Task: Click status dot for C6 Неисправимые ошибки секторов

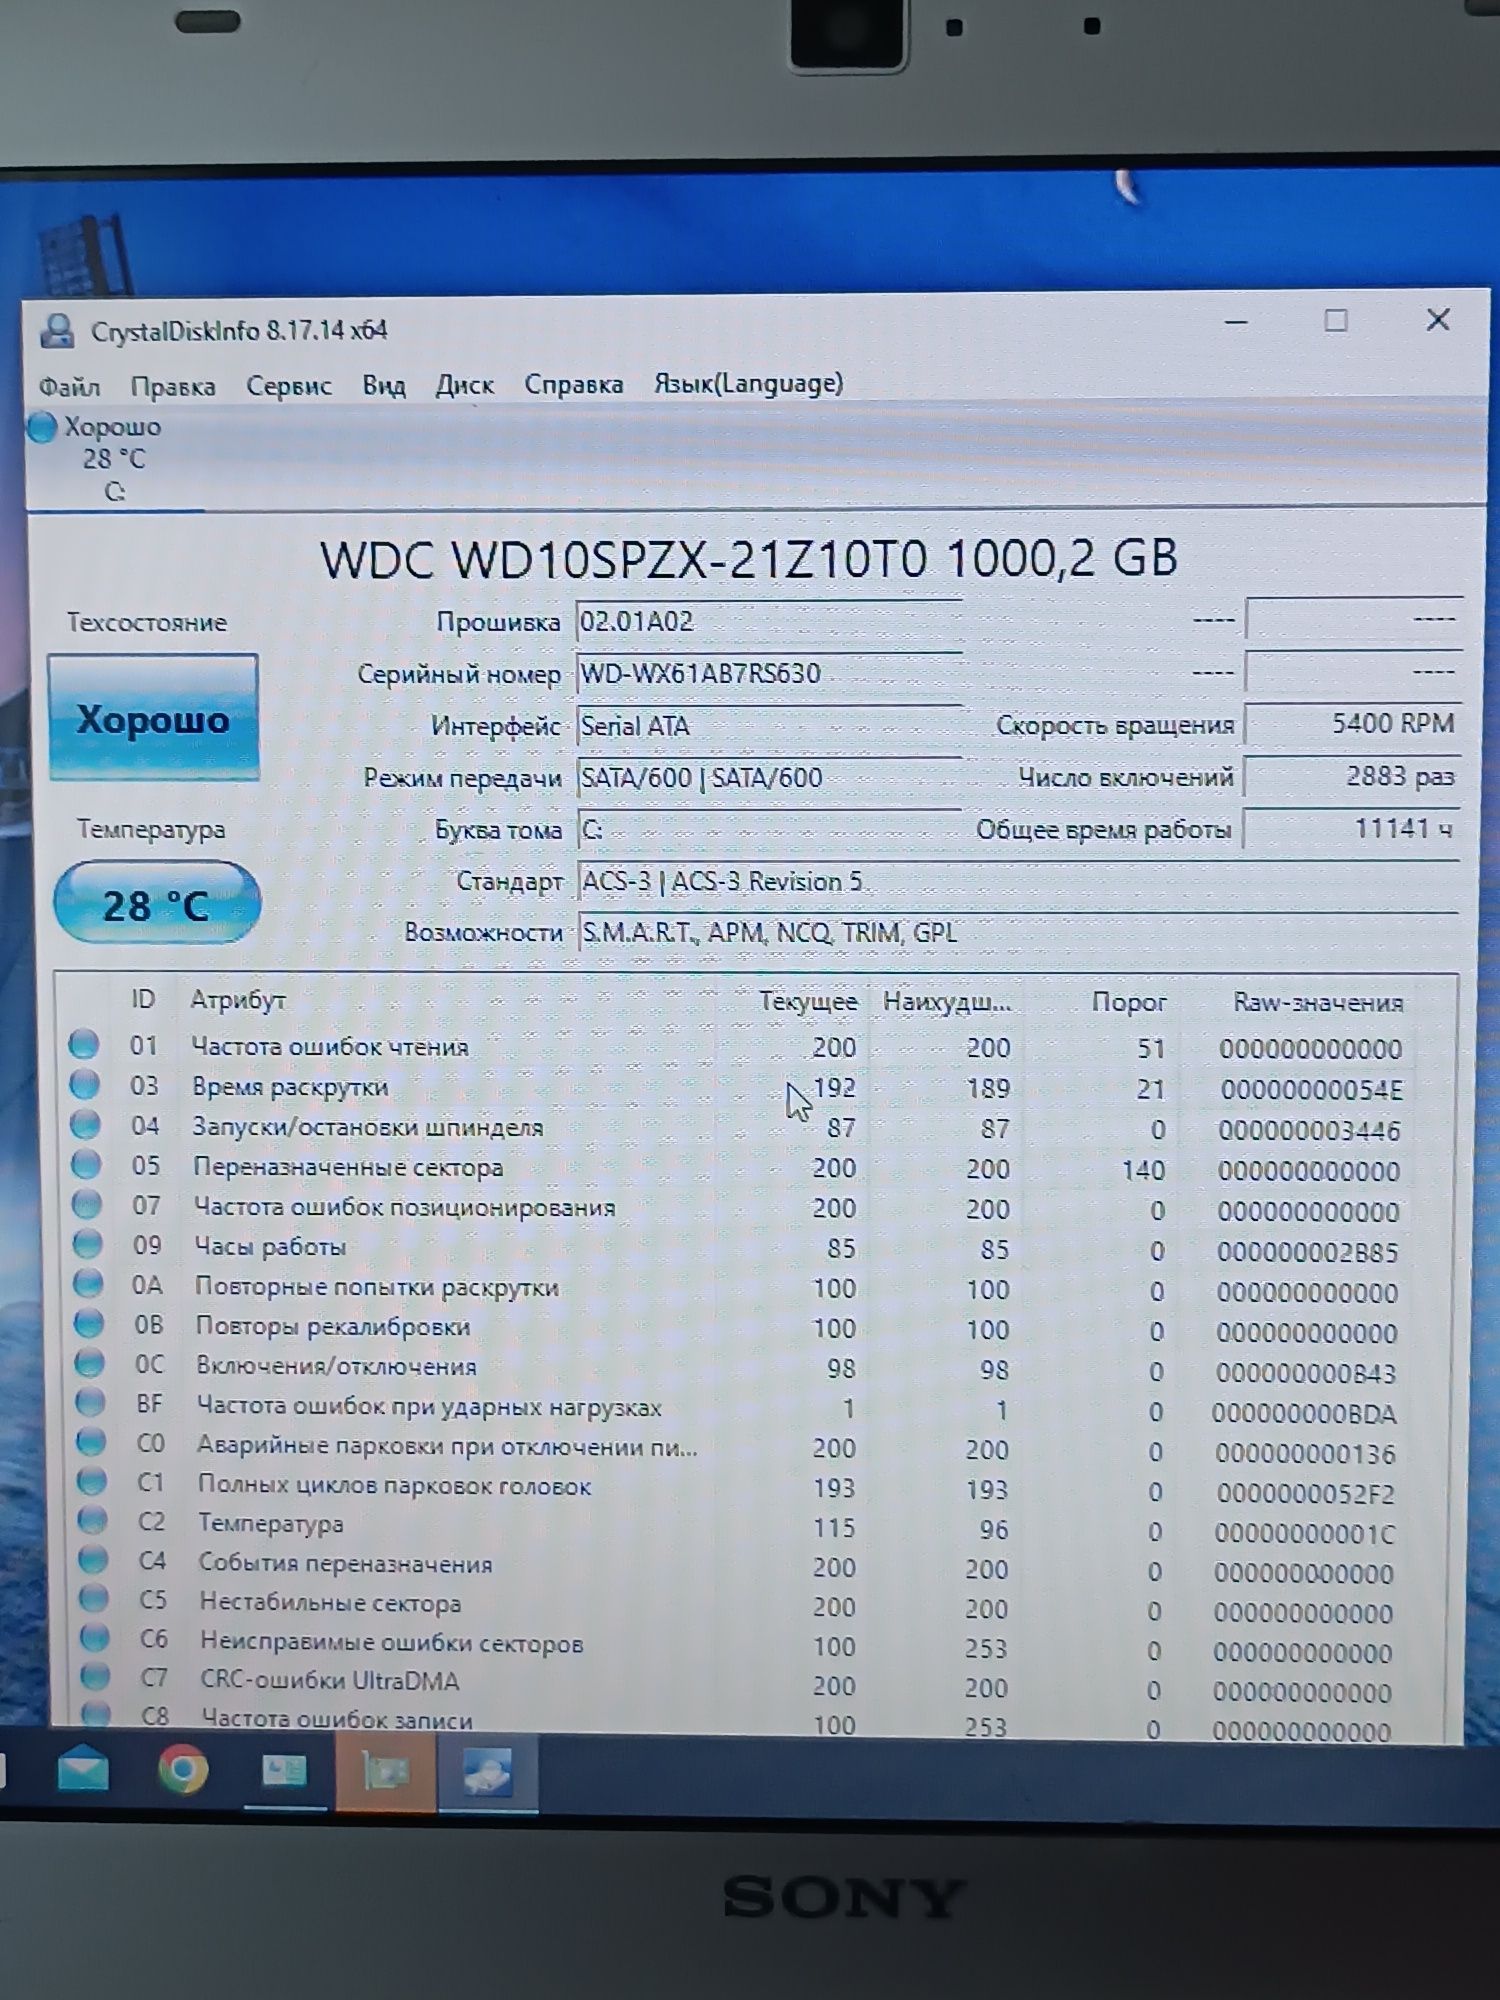Action: point(95,1638)
